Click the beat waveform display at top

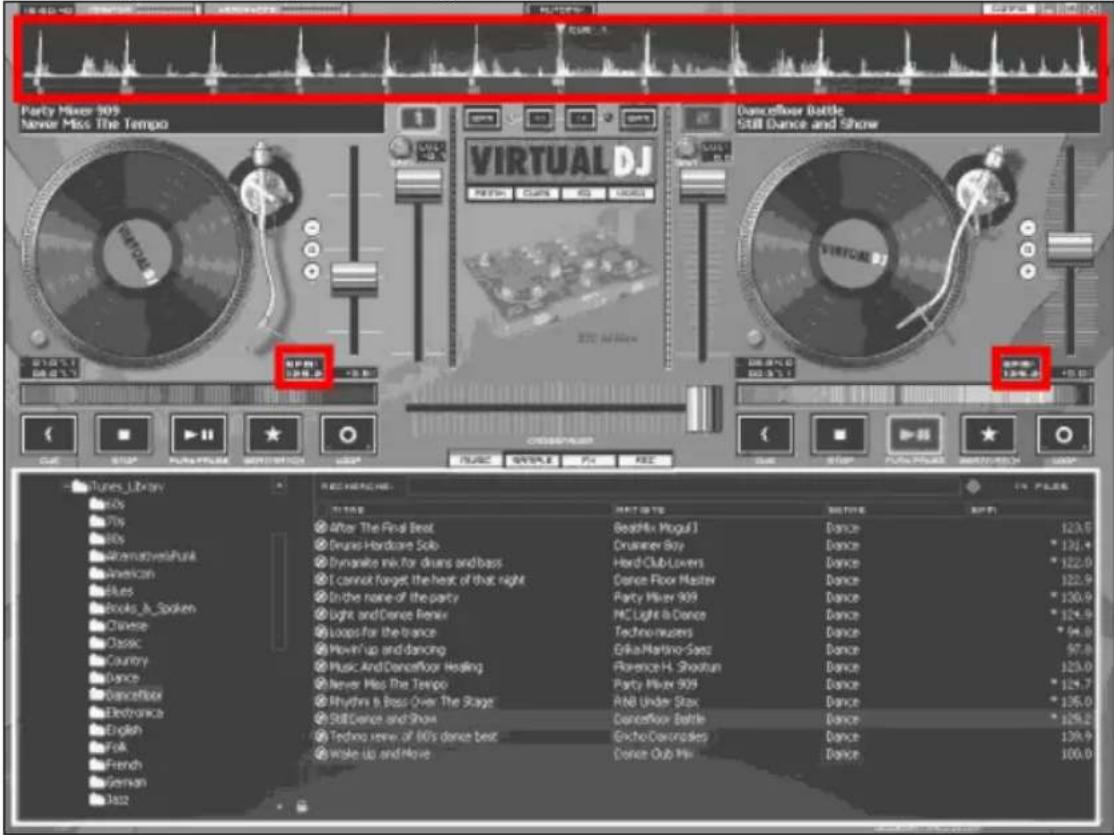[560, 60]
